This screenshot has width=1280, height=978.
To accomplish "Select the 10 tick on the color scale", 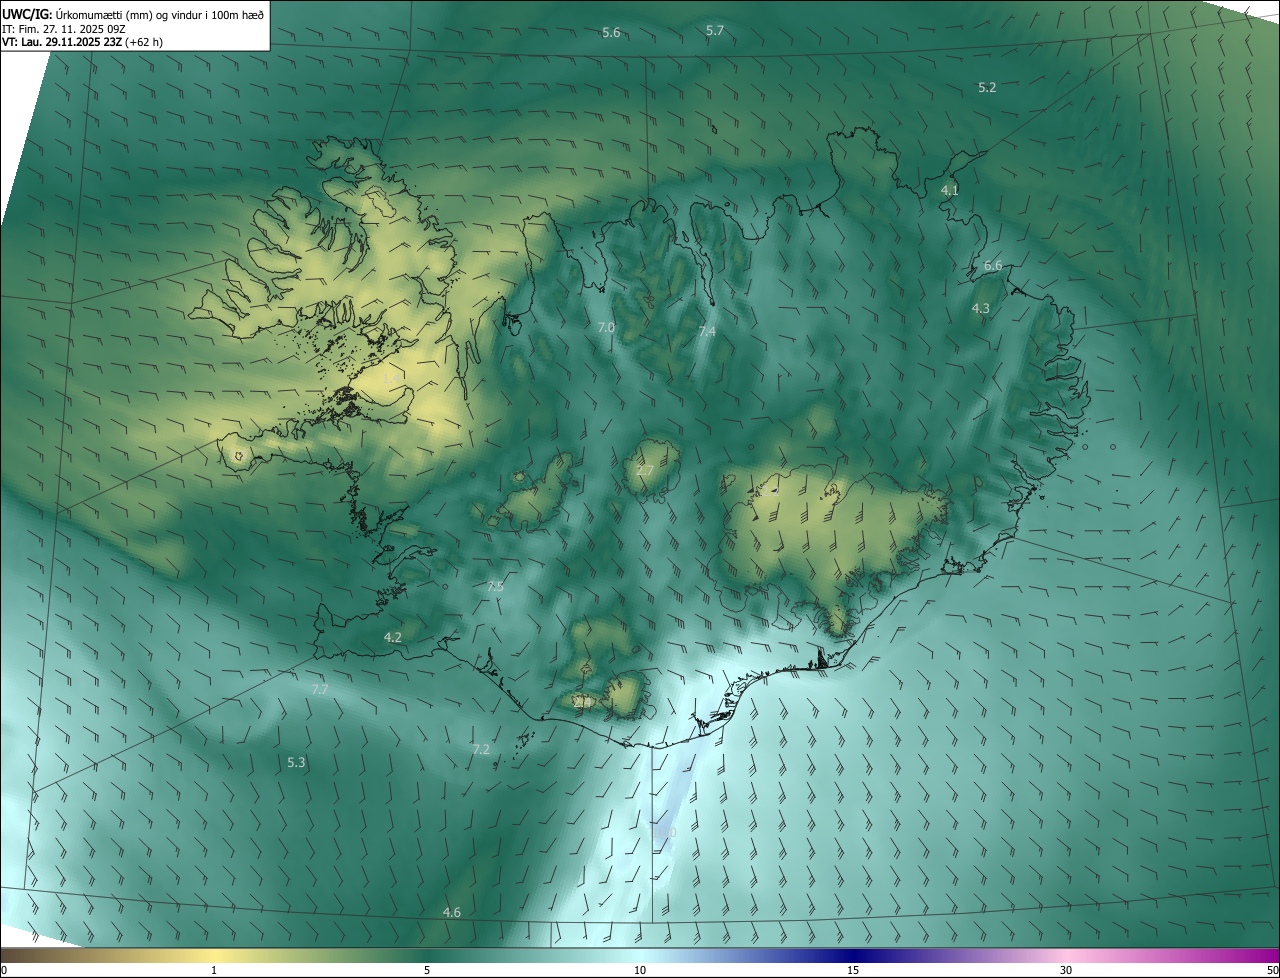I will (640, 971).
